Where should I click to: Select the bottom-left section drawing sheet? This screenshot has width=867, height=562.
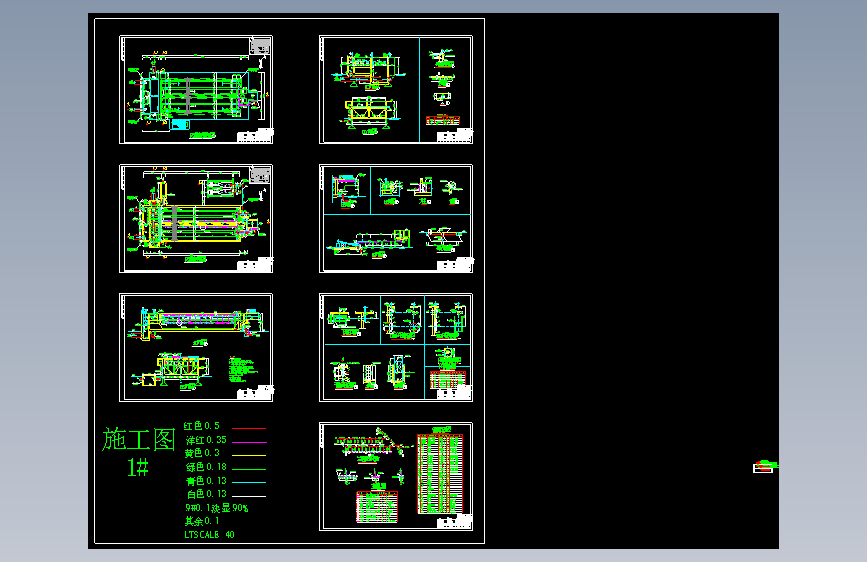(x=196, y=347)
